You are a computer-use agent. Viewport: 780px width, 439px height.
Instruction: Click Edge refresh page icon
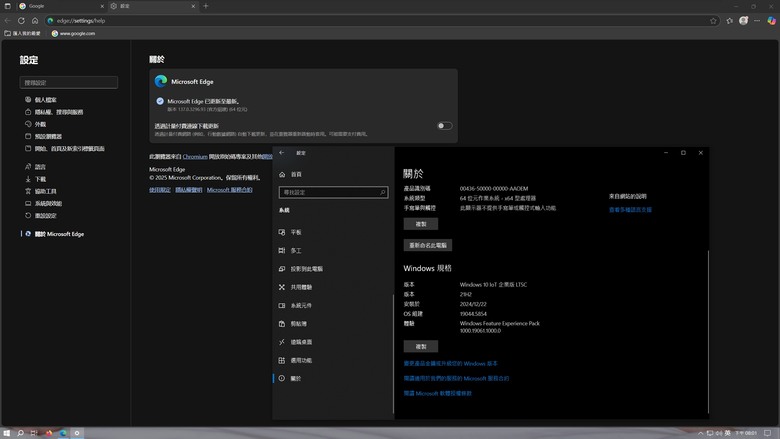click(x=21, y=21)
